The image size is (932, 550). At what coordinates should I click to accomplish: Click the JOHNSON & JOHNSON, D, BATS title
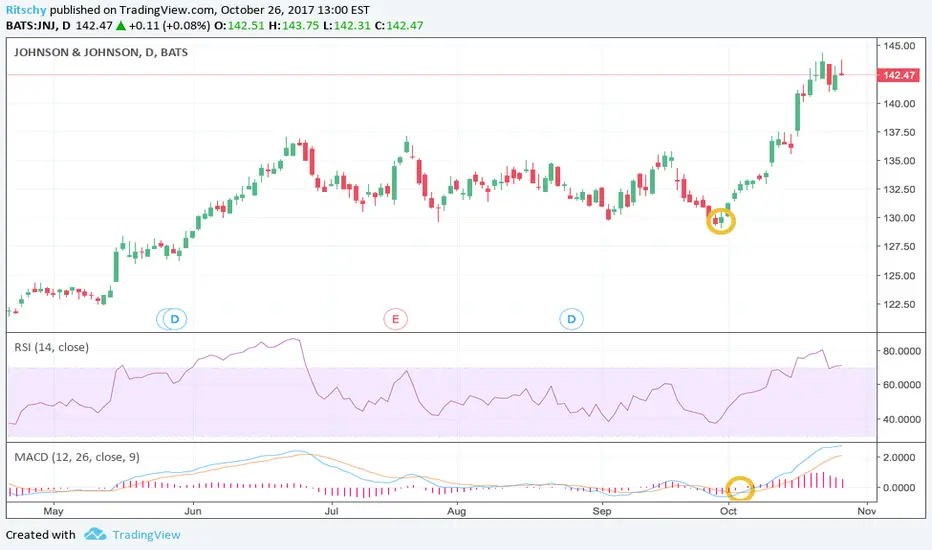[x=101, y=52]
